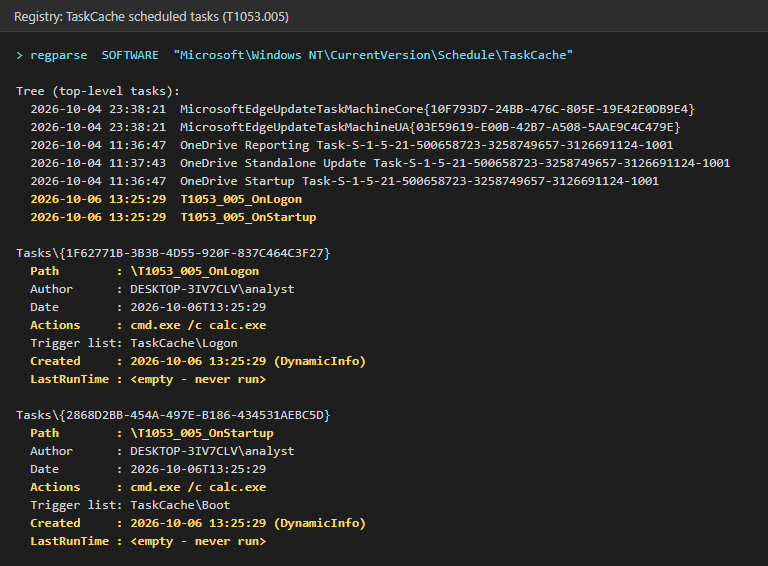The height and width of the screenshot is (566, 768).
Task: Click the Tasks\{1F62771B-3B3B-4D55-920F-837C464C3F27} key header
Action: pos(173,253)
